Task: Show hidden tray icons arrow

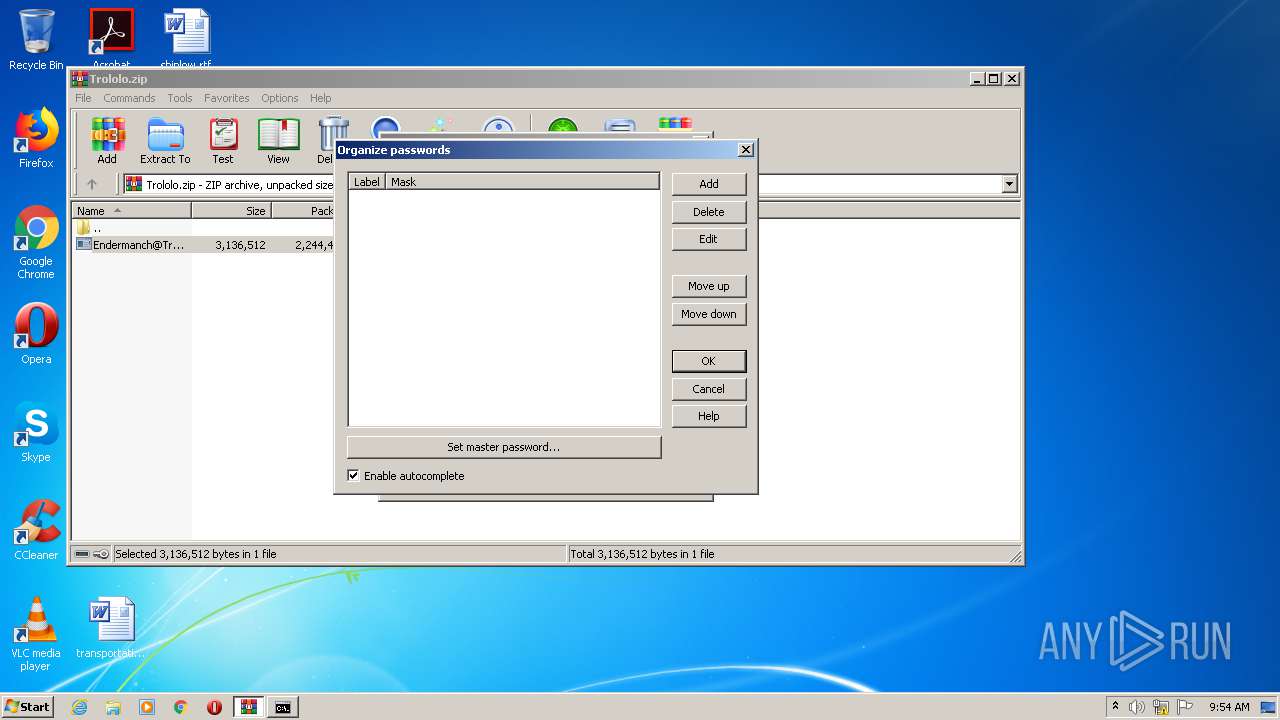Action: (x=1115, y=706)
